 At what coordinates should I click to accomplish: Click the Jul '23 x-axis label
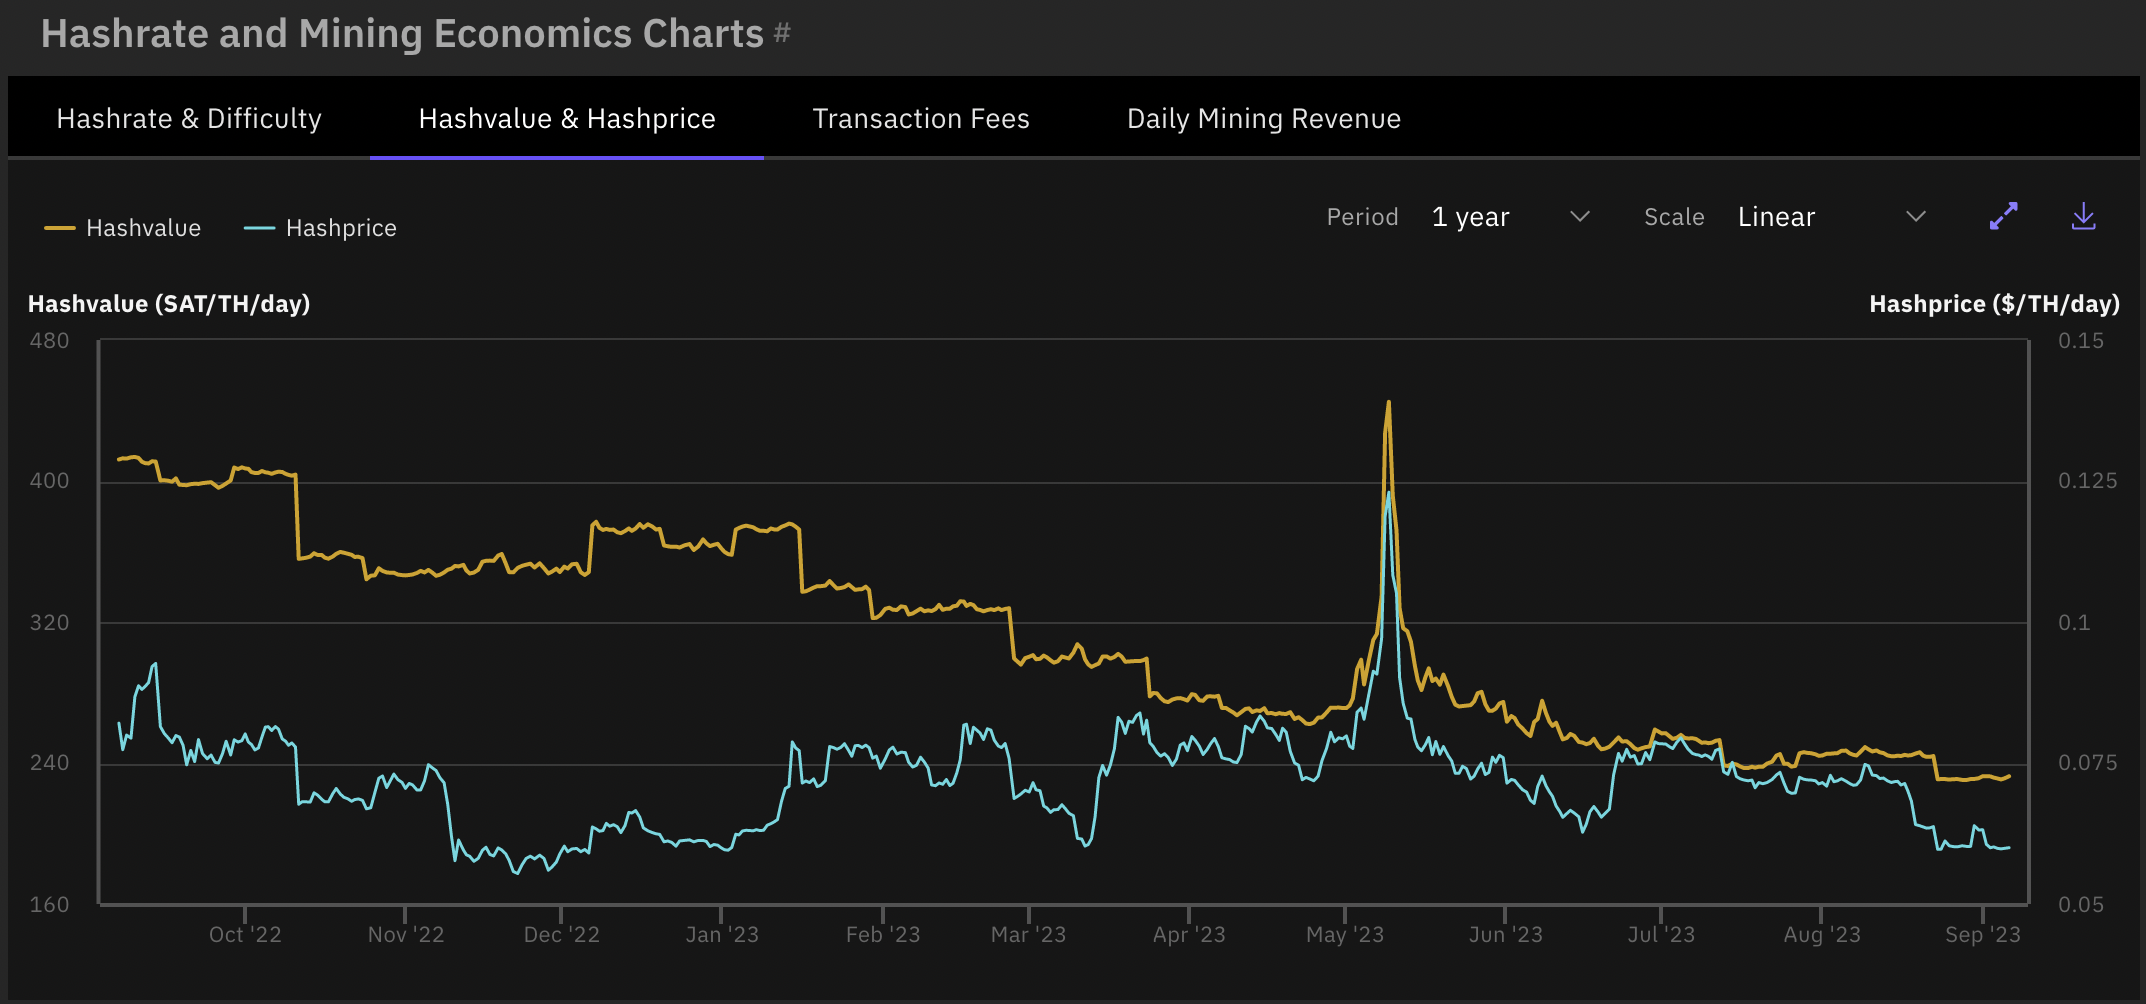(1661, 934)
